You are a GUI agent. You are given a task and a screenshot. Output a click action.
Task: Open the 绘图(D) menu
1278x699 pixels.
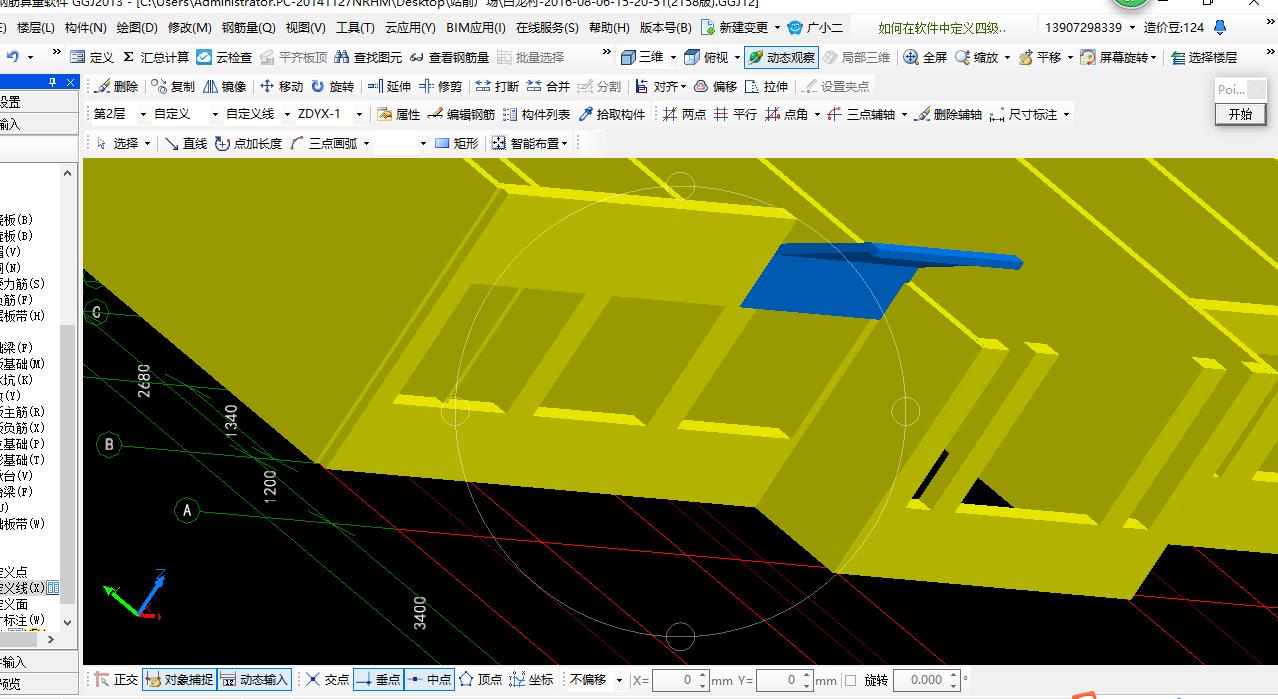click(x=136, y=28)
